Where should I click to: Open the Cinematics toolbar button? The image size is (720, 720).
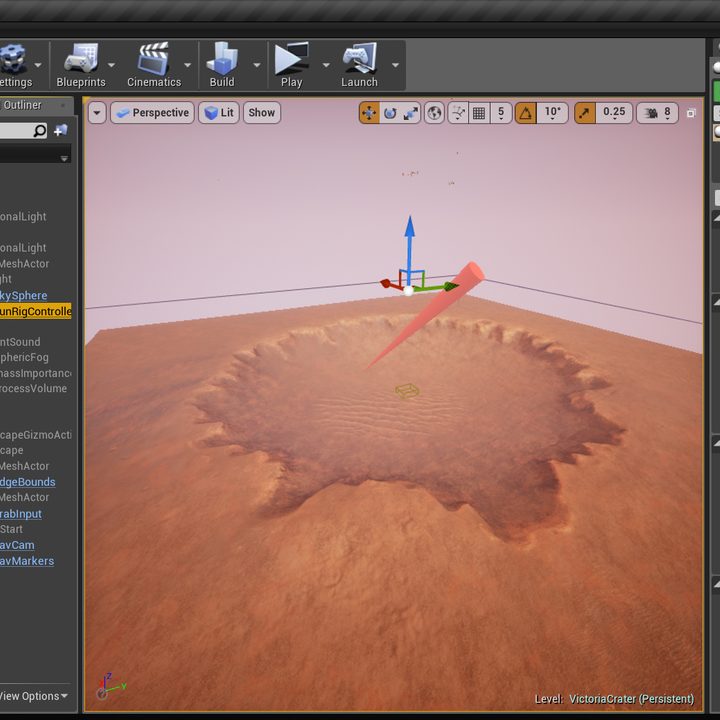pos(154,65)
